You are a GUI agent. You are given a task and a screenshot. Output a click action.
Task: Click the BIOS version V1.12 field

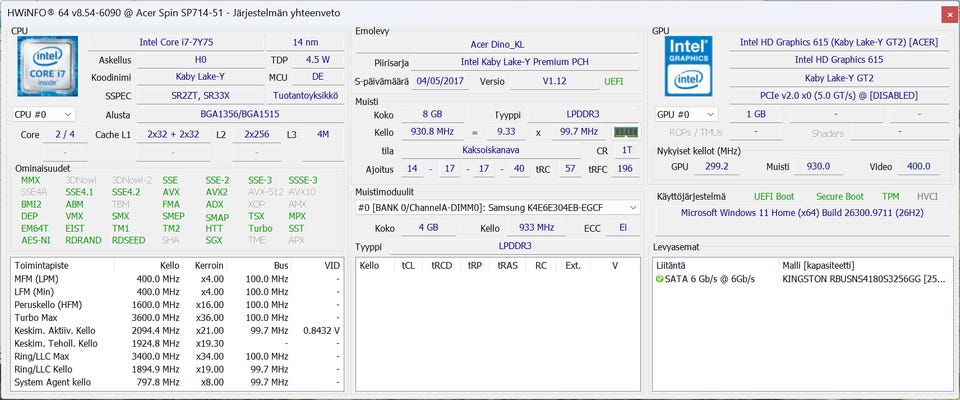[x=553, y=81]
